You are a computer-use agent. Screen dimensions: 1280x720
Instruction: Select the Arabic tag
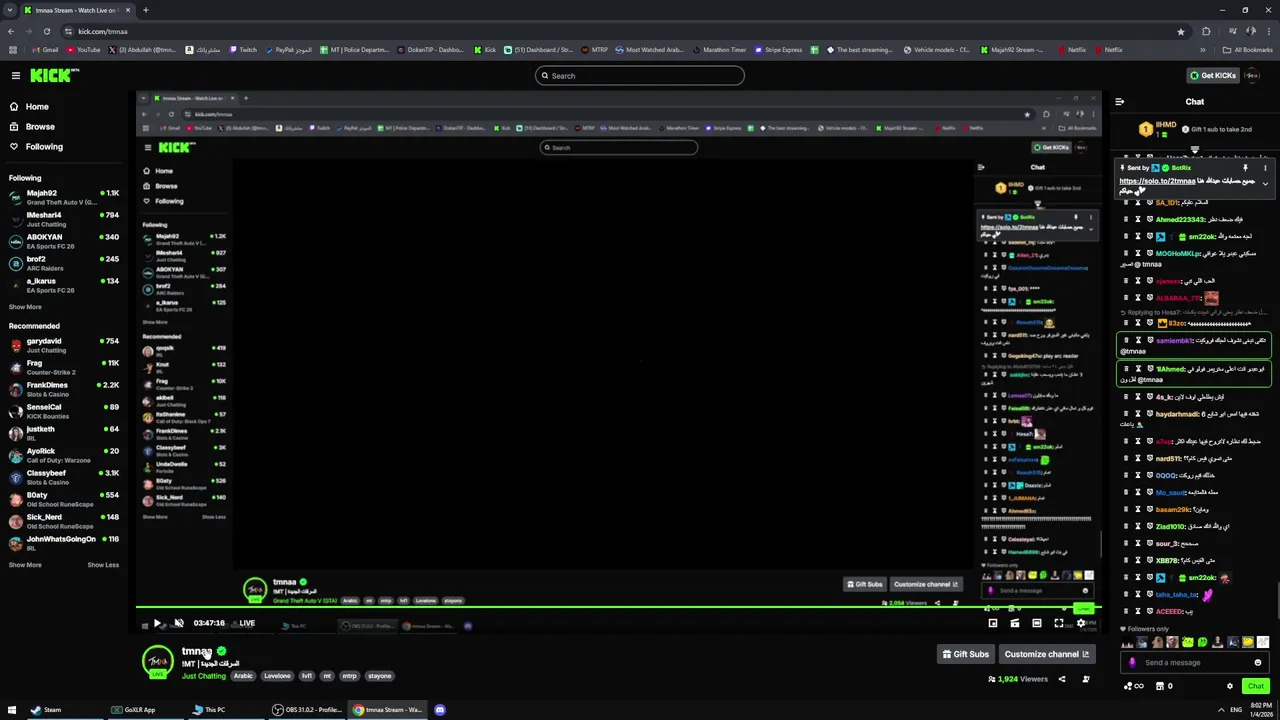point(243,676)
